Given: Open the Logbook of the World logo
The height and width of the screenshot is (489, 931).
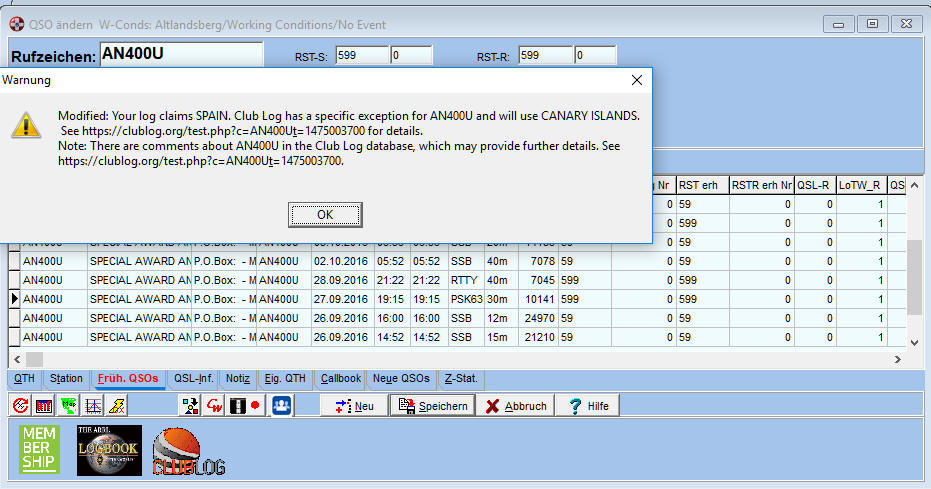Looking at the screenshot, I should (109, 450).
